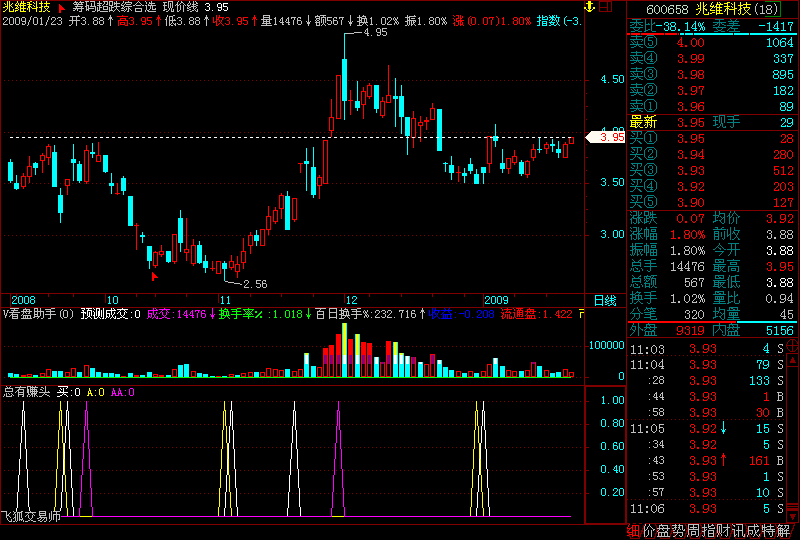Switch to the 讯 tab
800x540 pixels.
tap(737, 531)
